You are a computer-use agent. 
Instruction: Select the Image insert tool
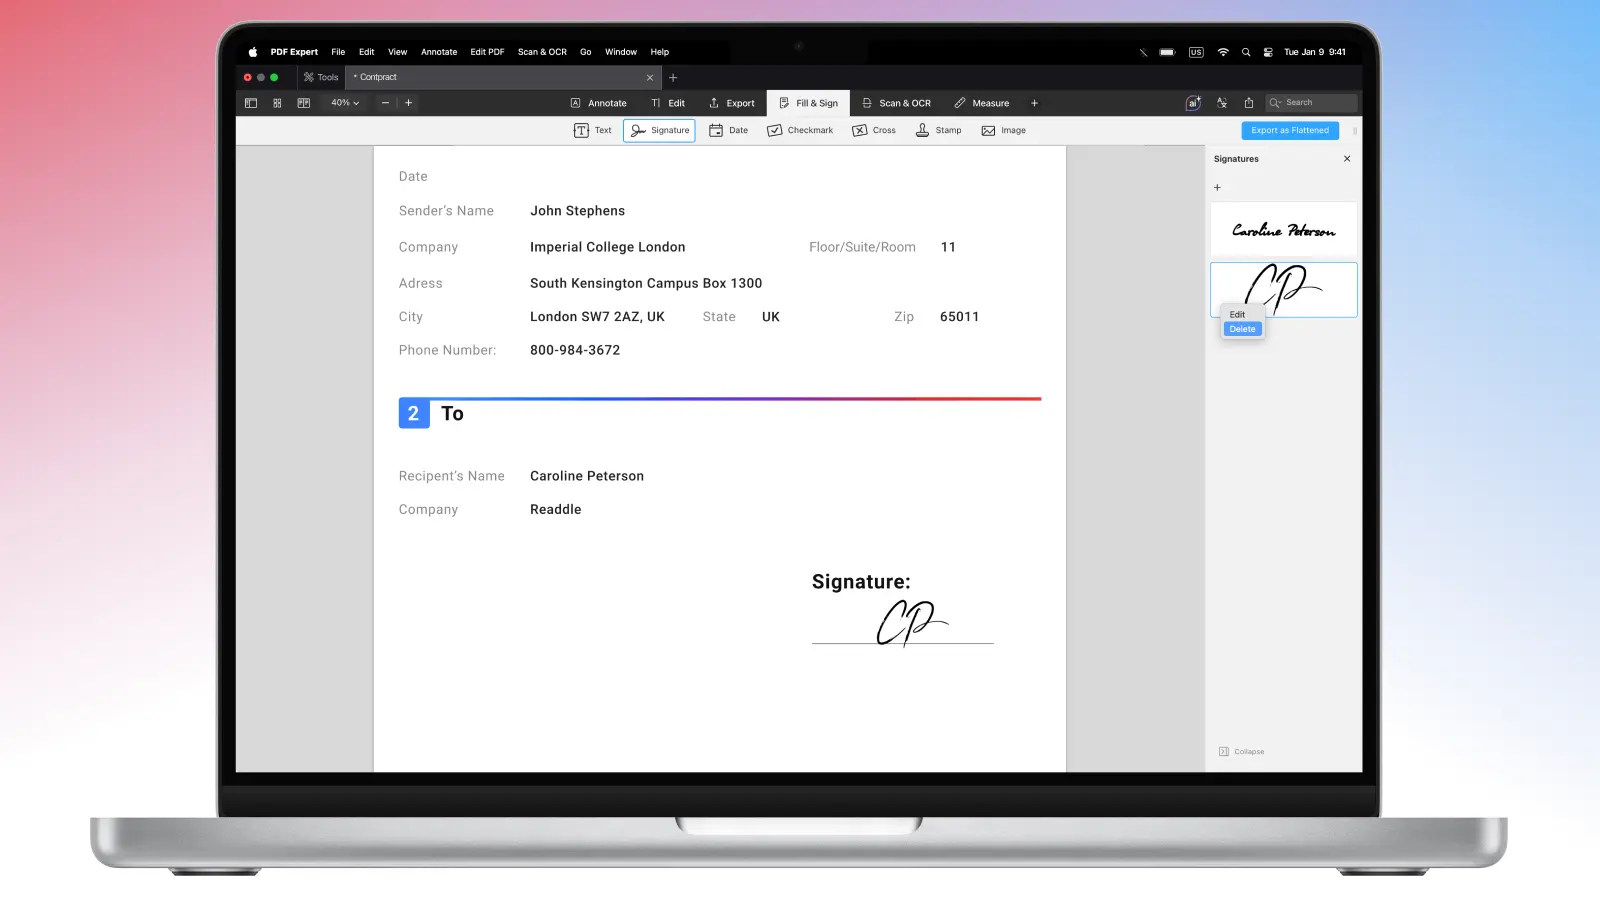click(1003, 130)
